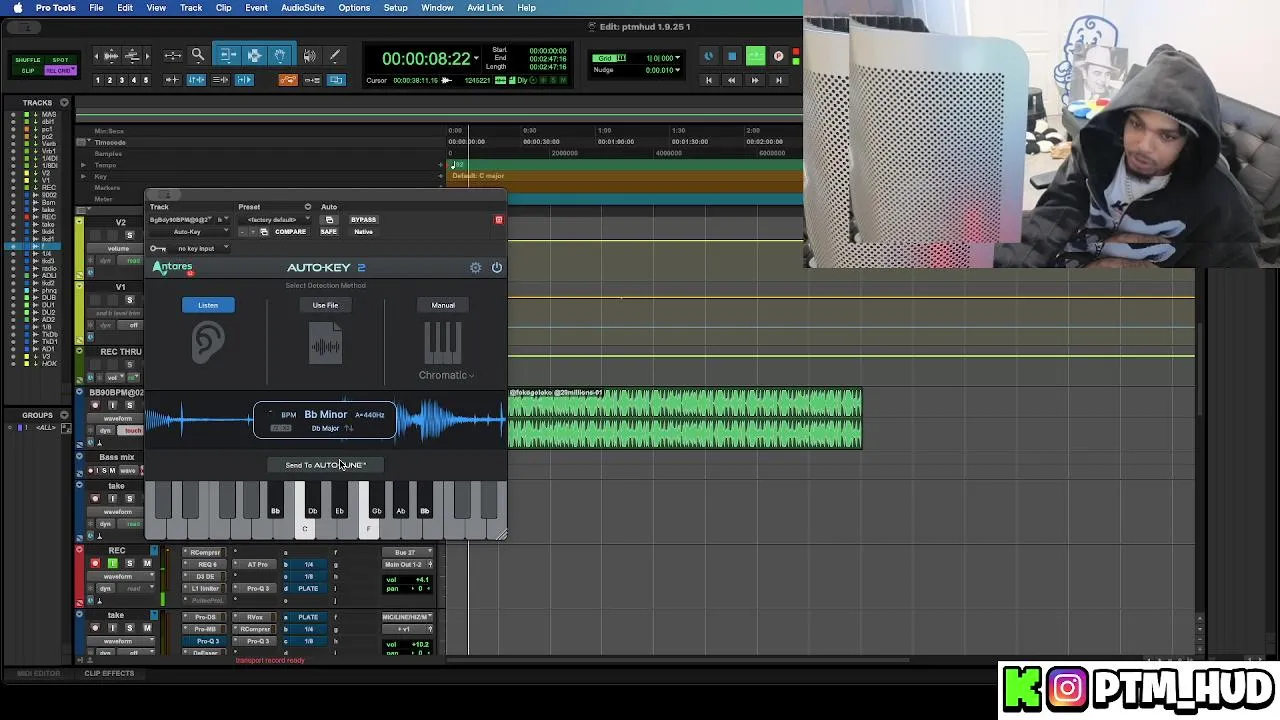Click the Antares logo
Screen dimensions: 1280x720
click(x=172, y=268)
